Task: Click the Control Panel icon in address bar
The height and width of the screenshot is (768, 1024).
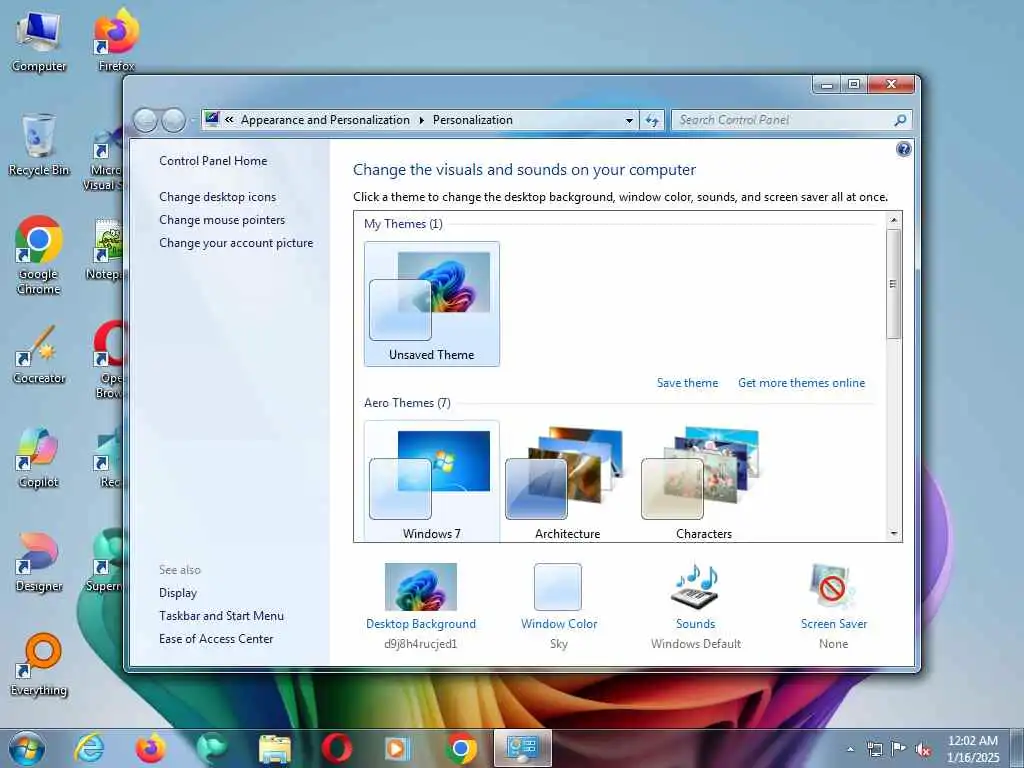Action: (212, 119)
